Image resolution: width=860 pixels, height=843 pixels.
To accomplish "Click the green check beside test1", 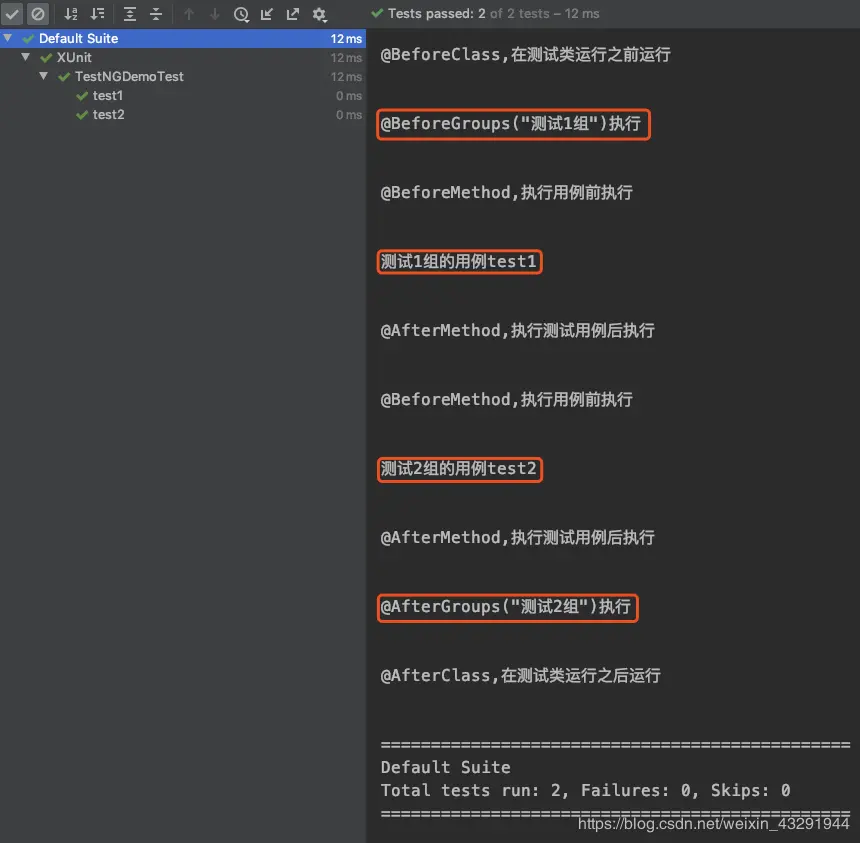I will 82,96.
